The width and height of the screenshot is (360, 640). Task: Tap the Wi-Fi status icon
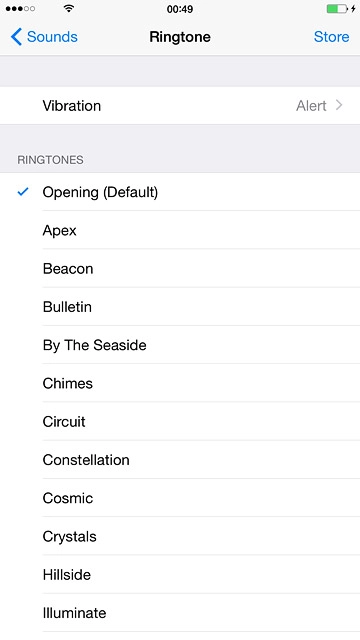[x=69, y=8]
